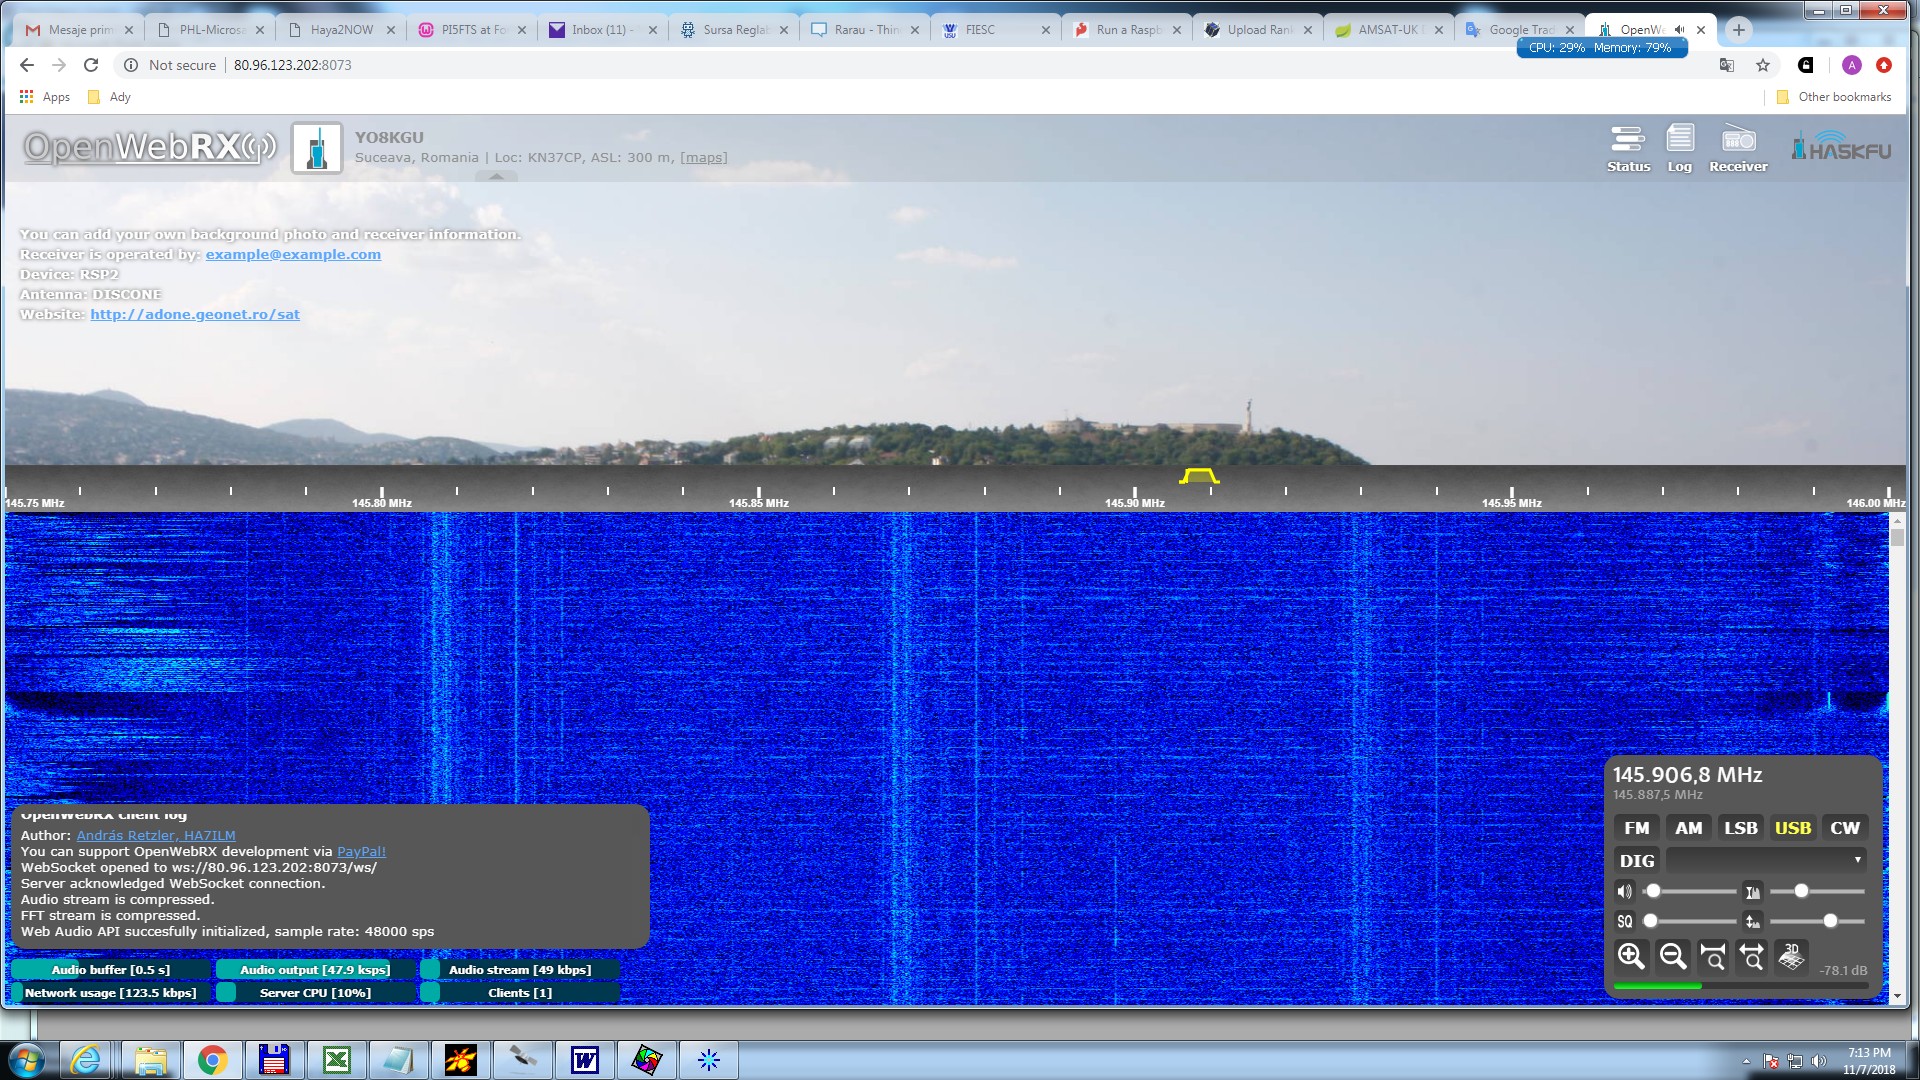Switch to the Haya2NOW browser tab
The image size is (1920, 1080).
tap(341, 30)
